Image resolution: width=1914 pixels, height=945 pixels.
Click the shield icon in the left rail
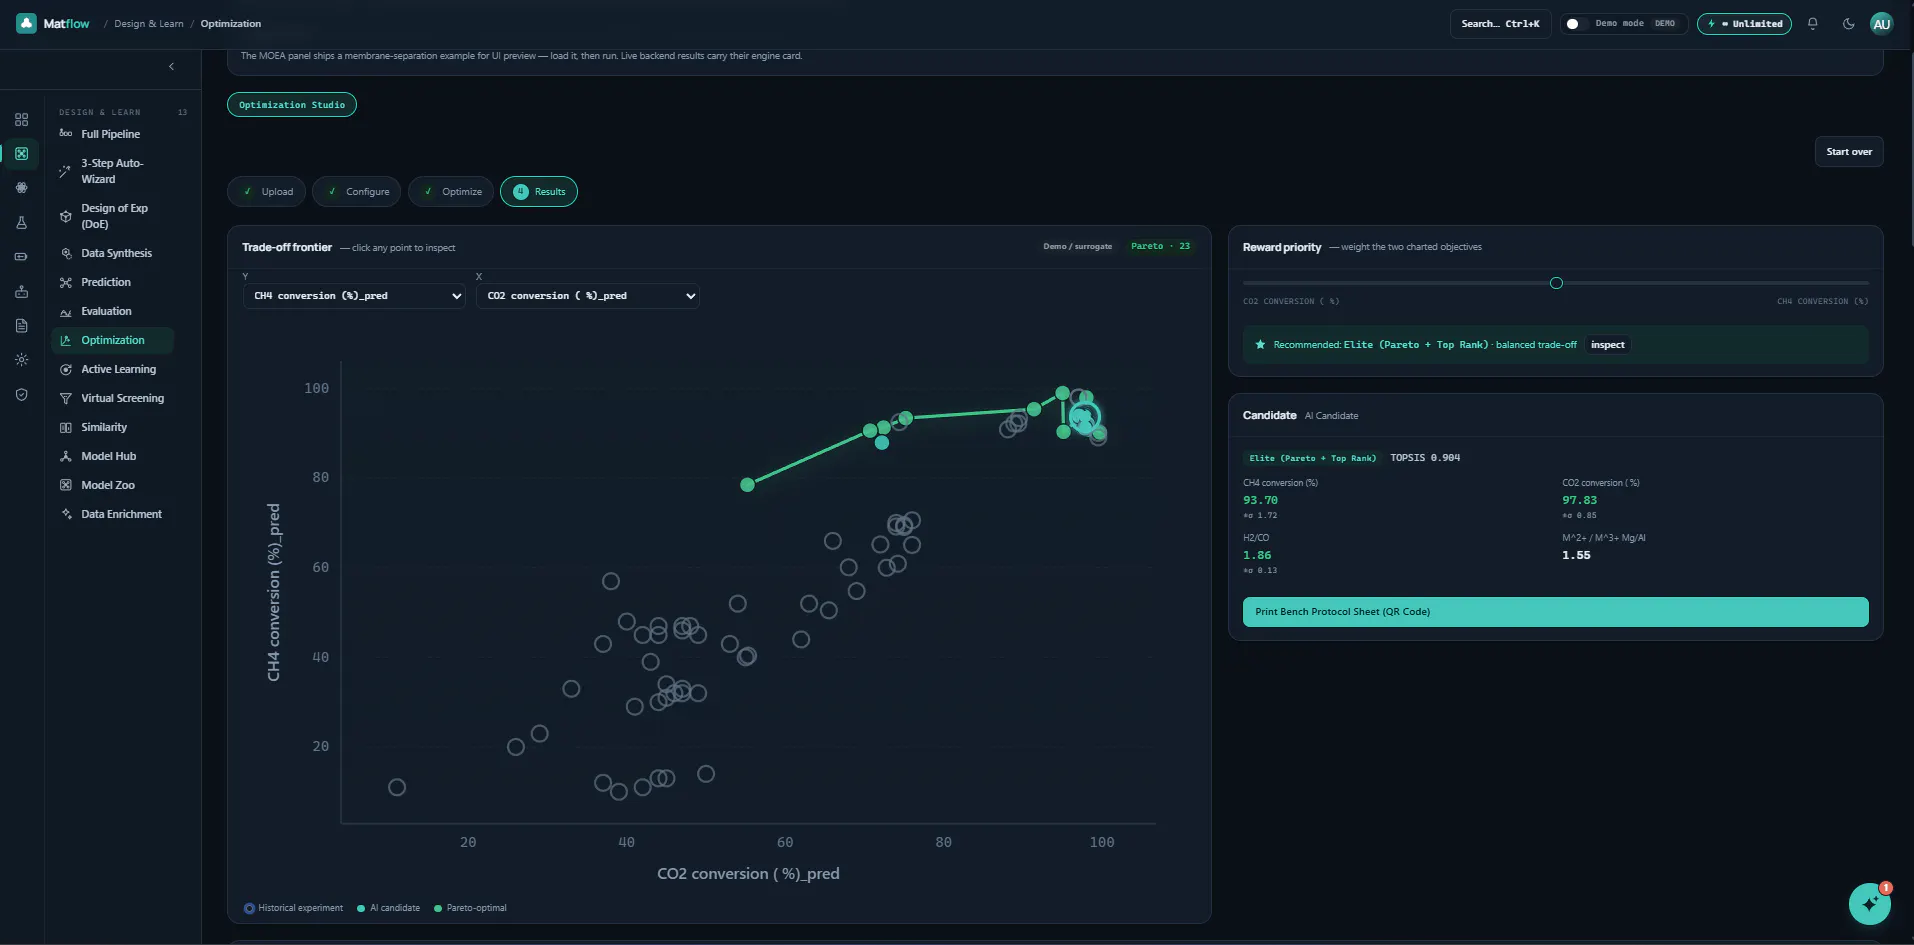tap(21, 395)
